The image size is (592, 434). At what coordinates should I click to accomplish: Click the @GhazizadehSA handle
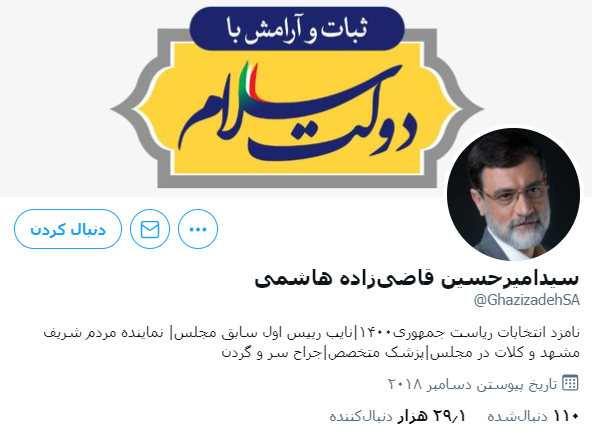tap(526, 300)
